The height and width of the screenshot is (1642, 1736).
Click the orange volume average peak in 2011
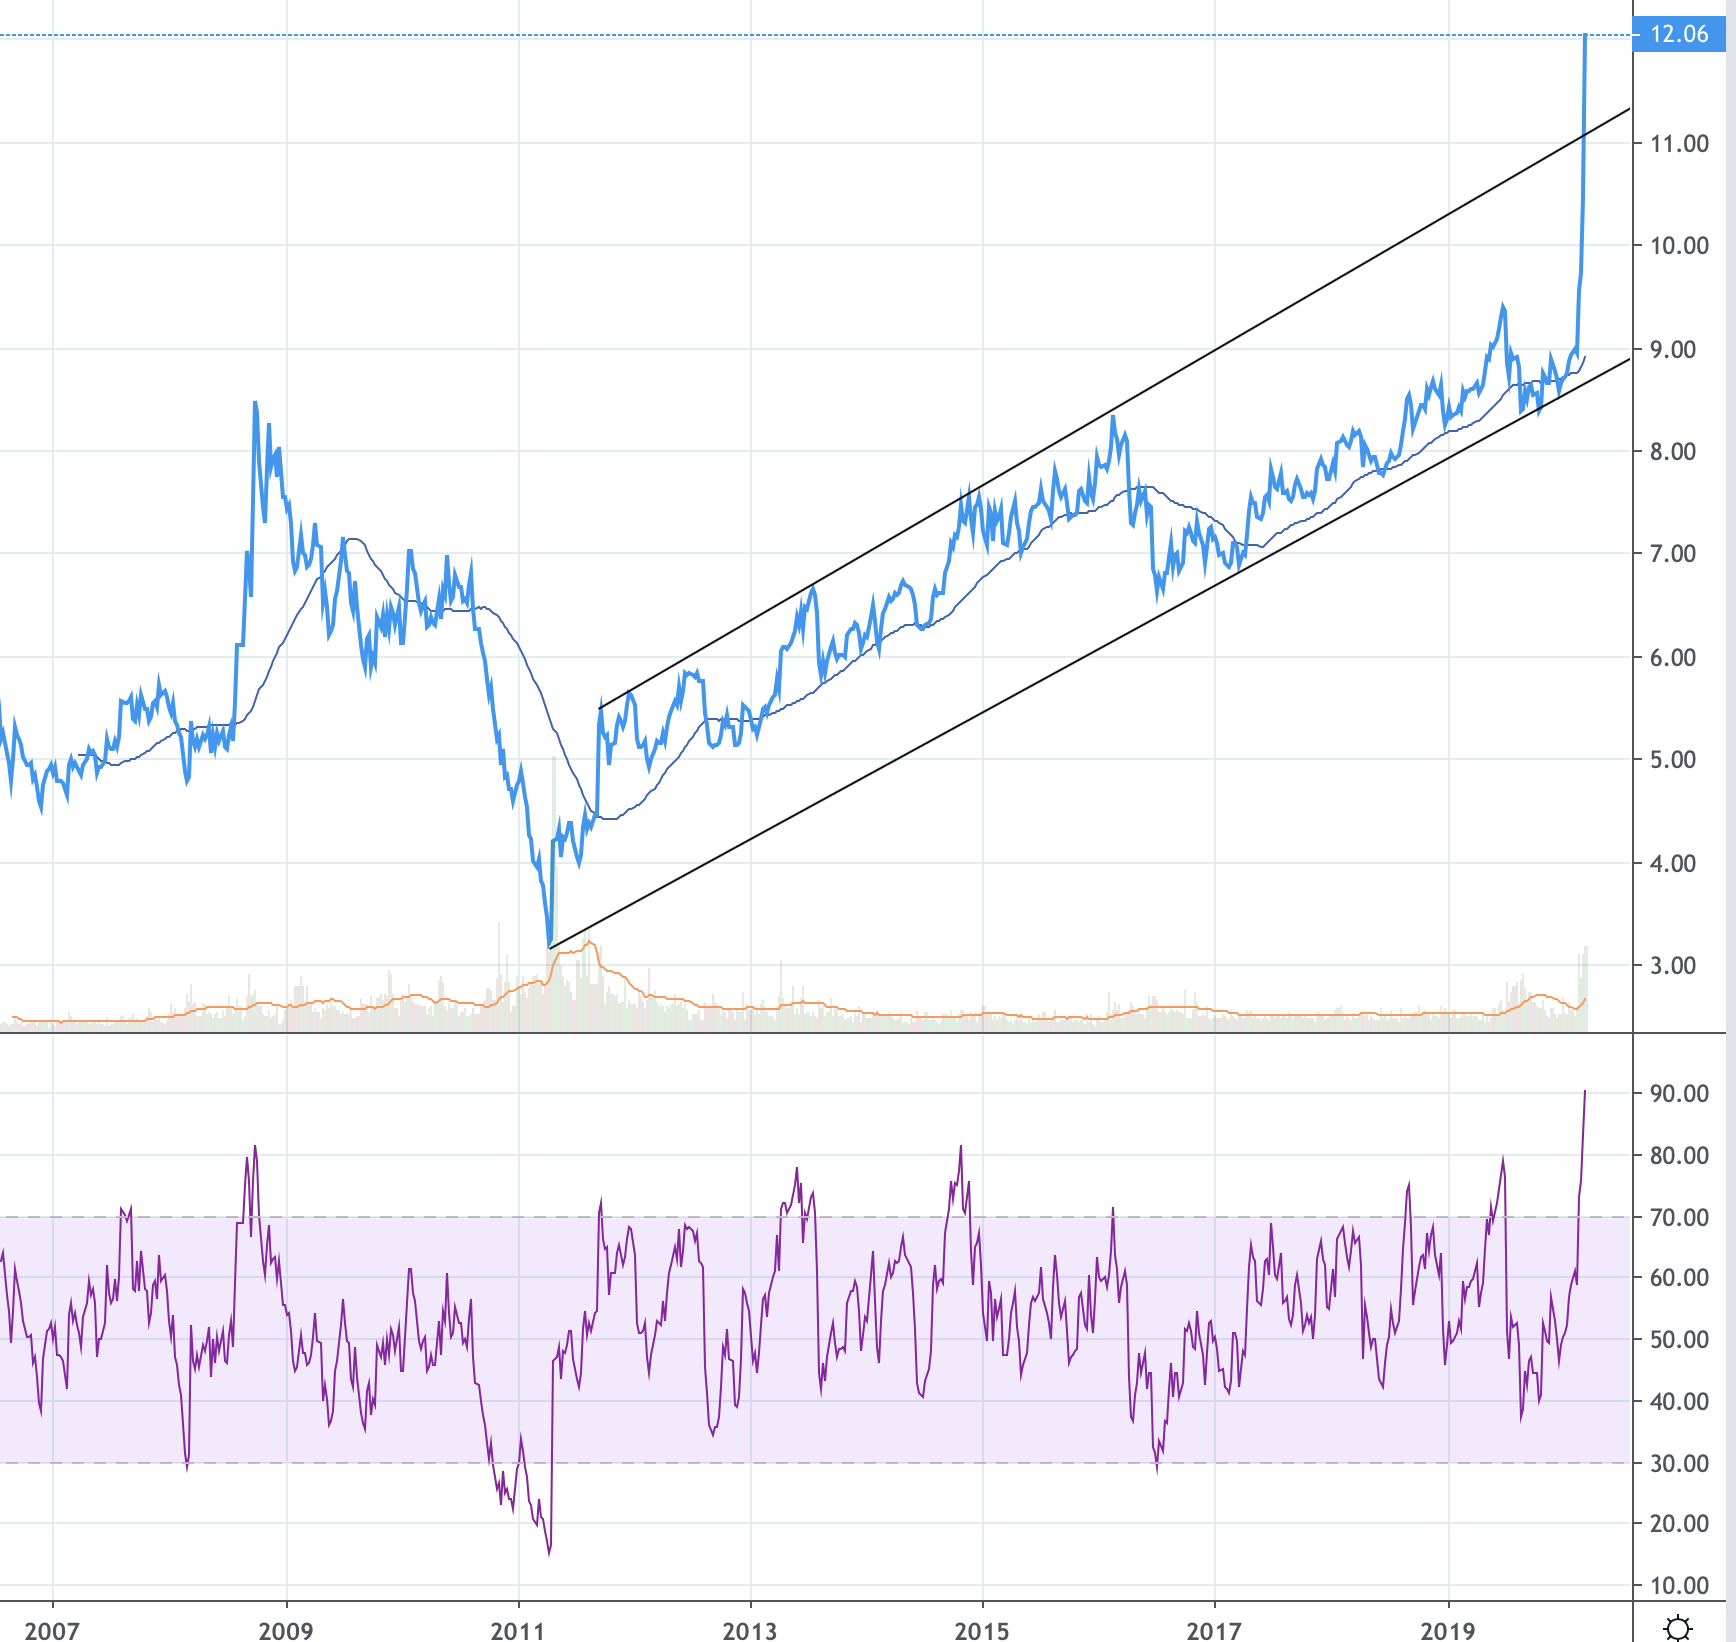point(590,942)
